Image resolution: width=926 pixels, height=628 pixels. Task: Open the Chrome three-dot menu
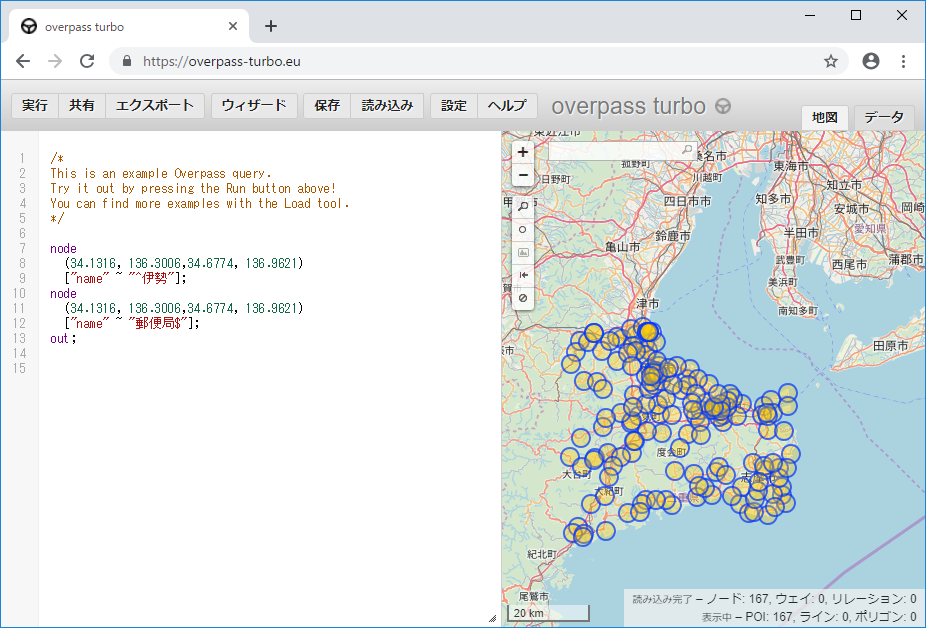coord(905,61)
